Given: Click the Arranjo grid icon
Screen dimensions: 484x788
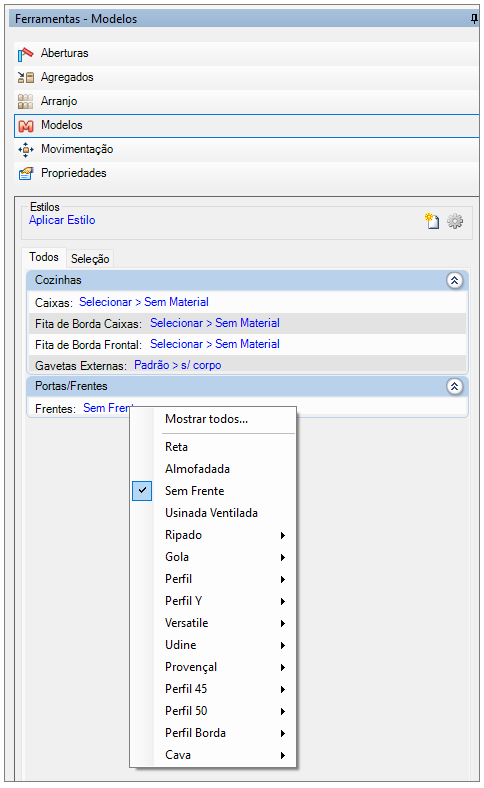Looking at the screenshot, I should click(25, 102).
